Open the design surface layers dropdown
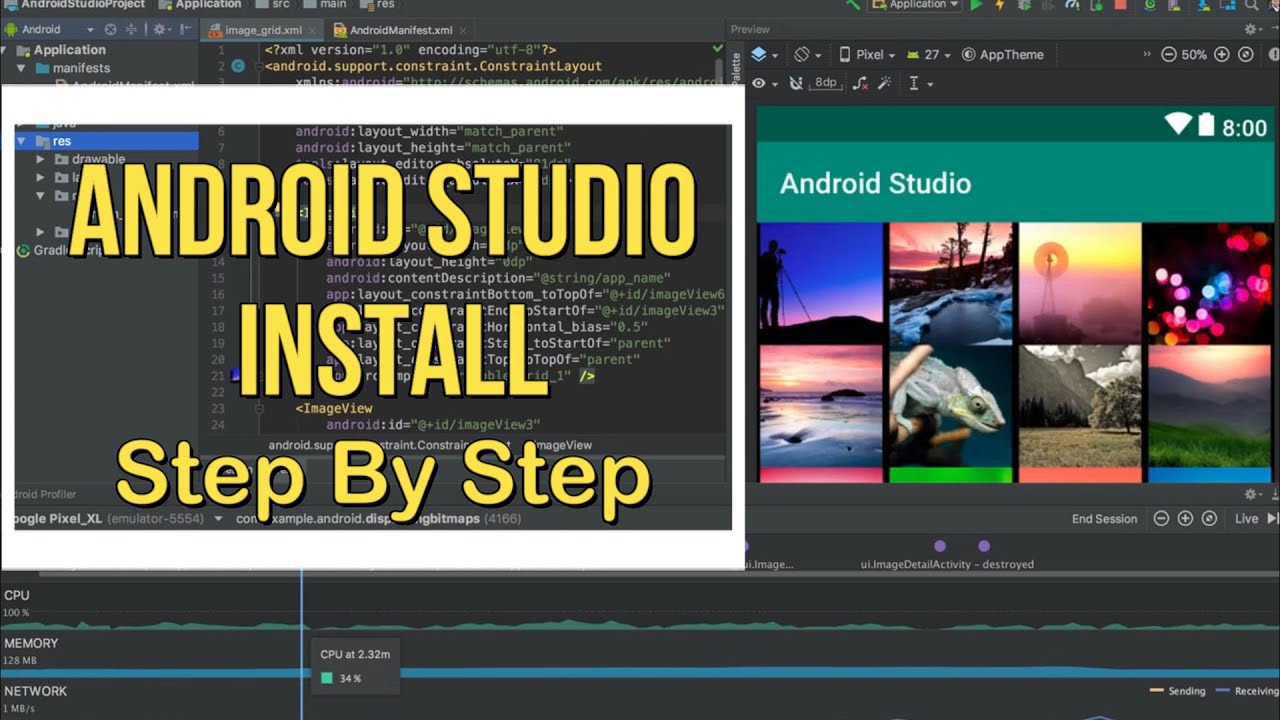The width and height of the screenshot is (1280, 720). 765,55
